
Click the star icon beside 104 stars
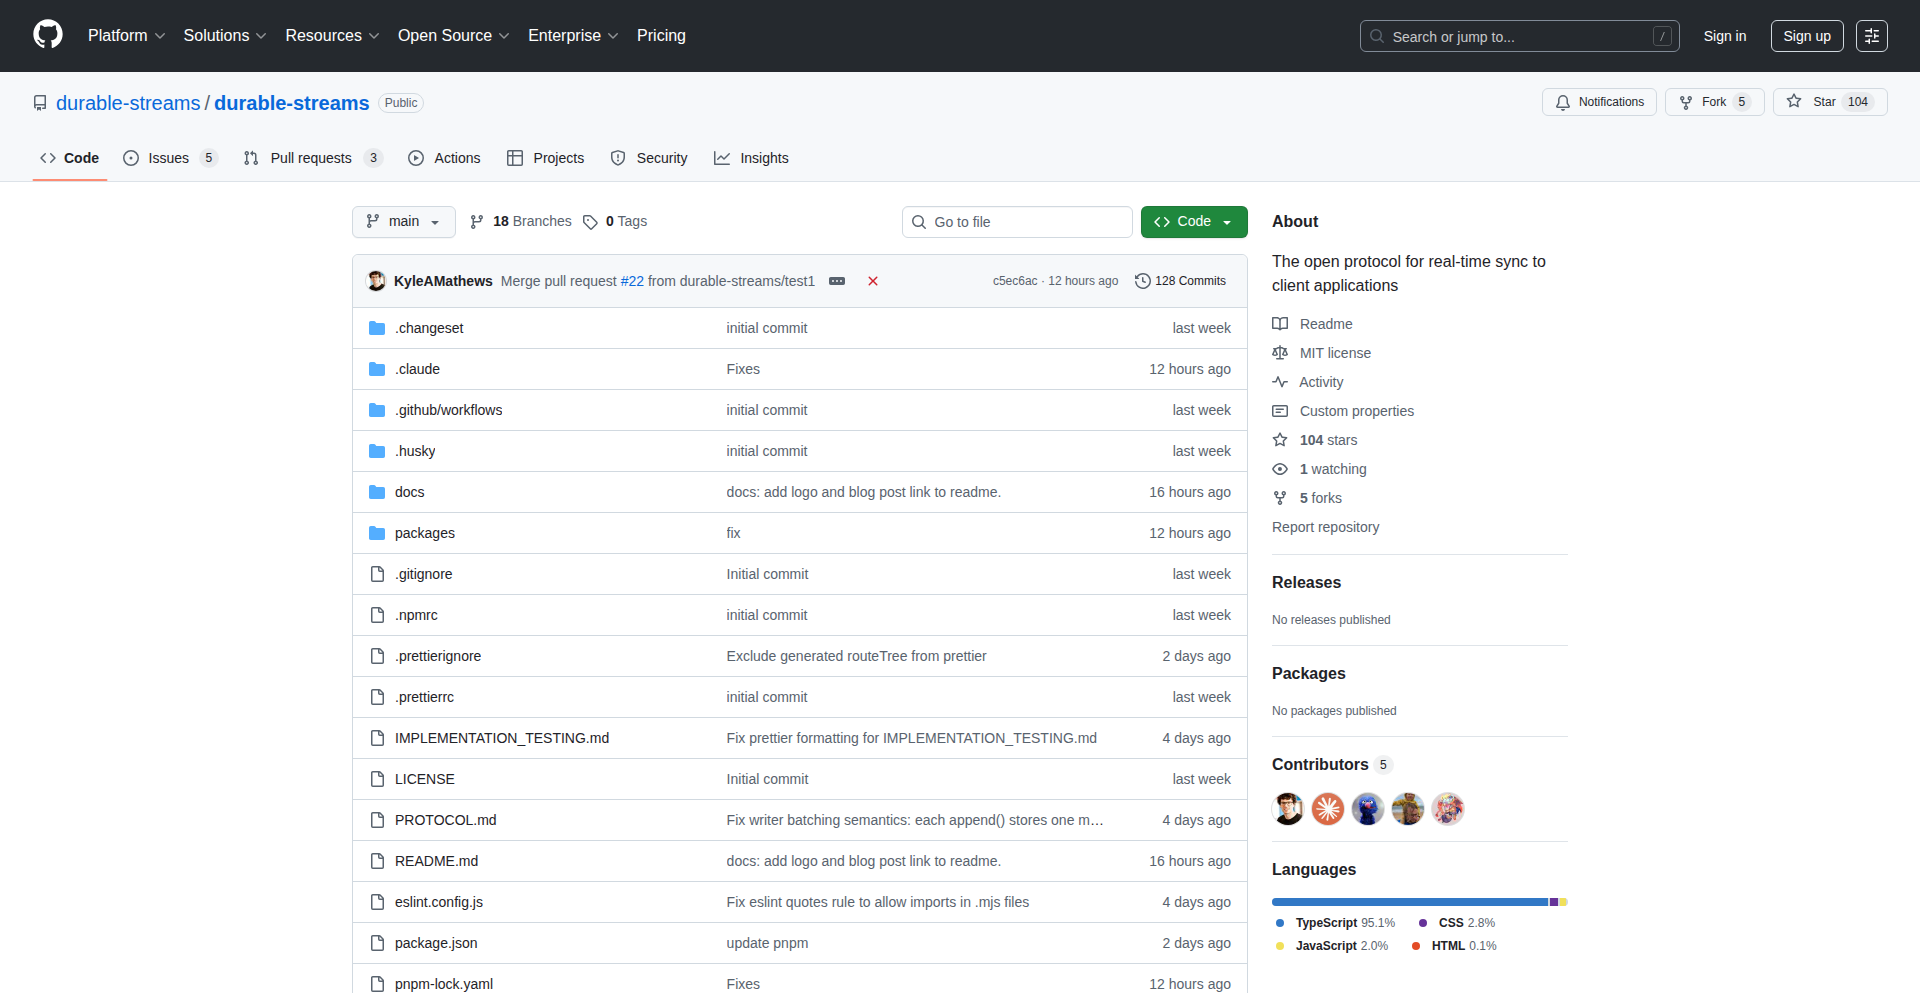point(1280,440)
